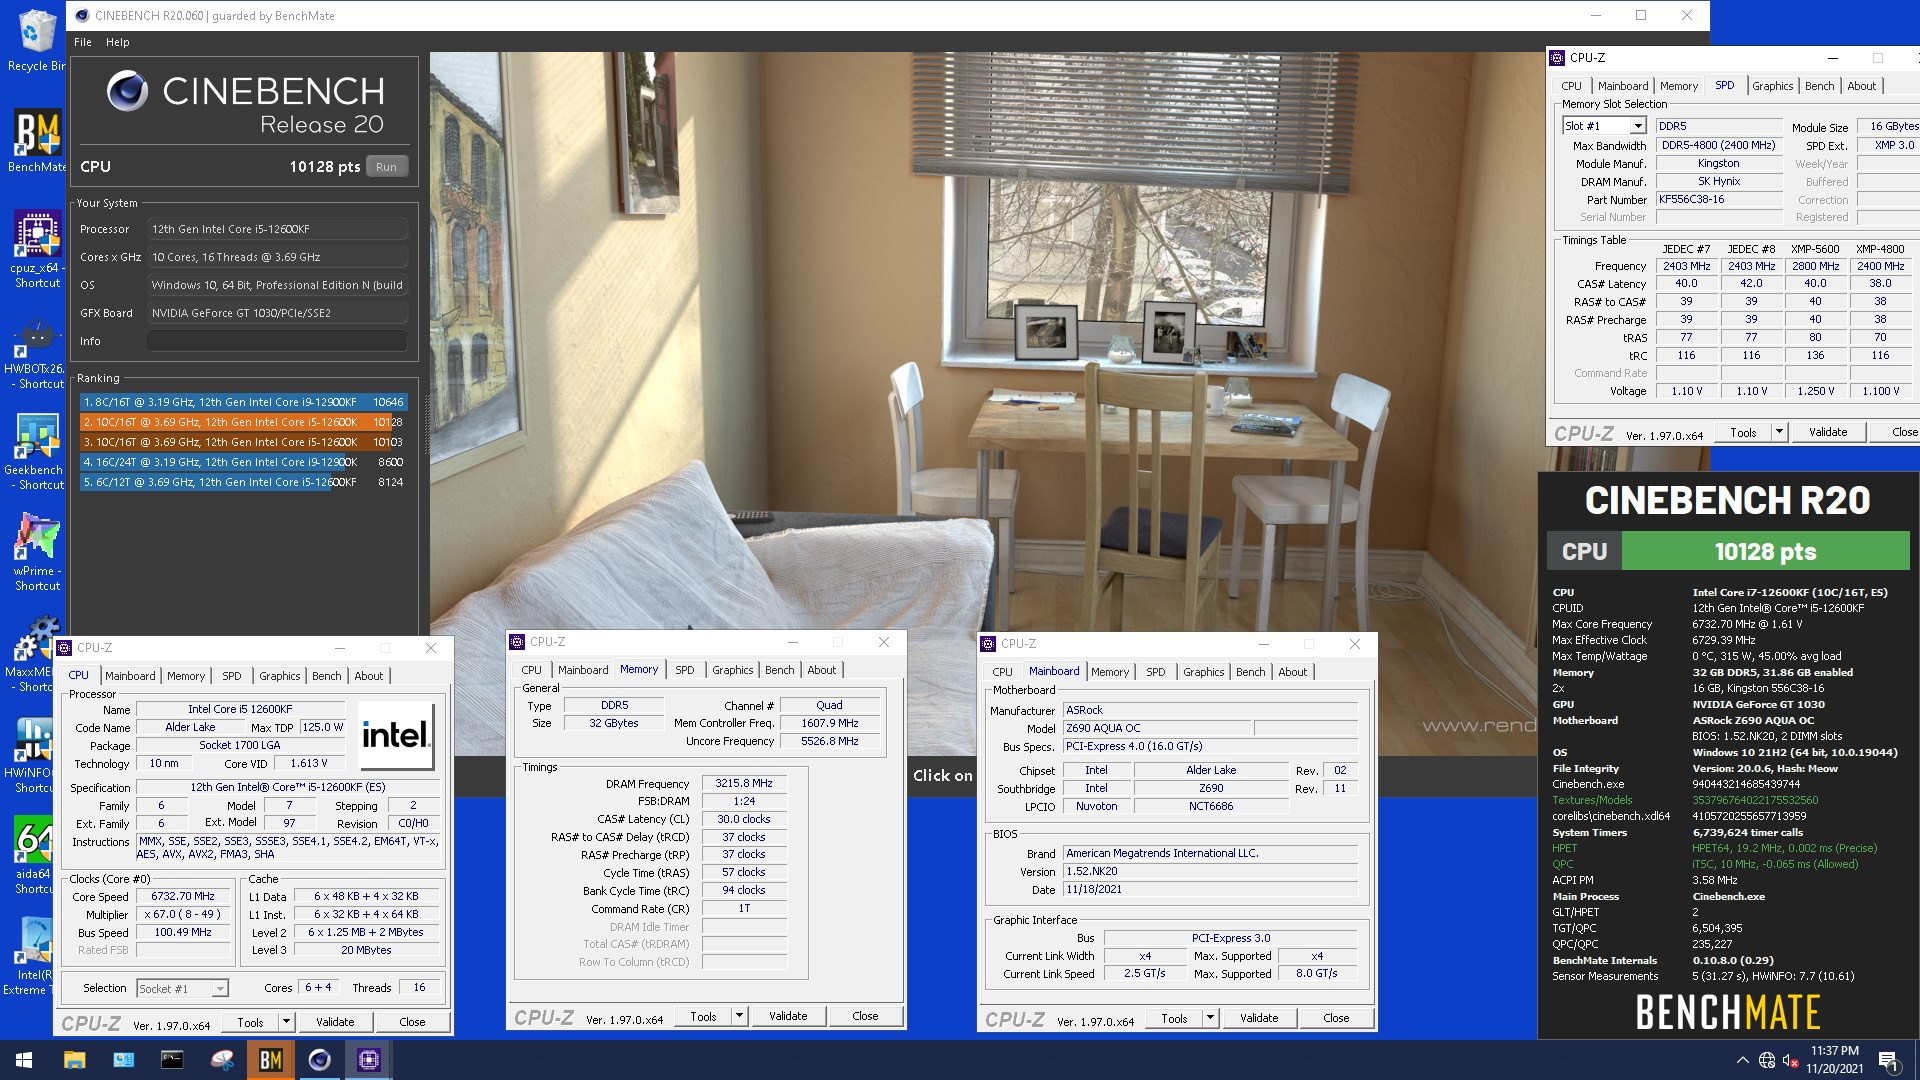Click Close in the CPU-Z Memory window
The width and height of the screenshot is (1920, 1080).
(865, 1016)
